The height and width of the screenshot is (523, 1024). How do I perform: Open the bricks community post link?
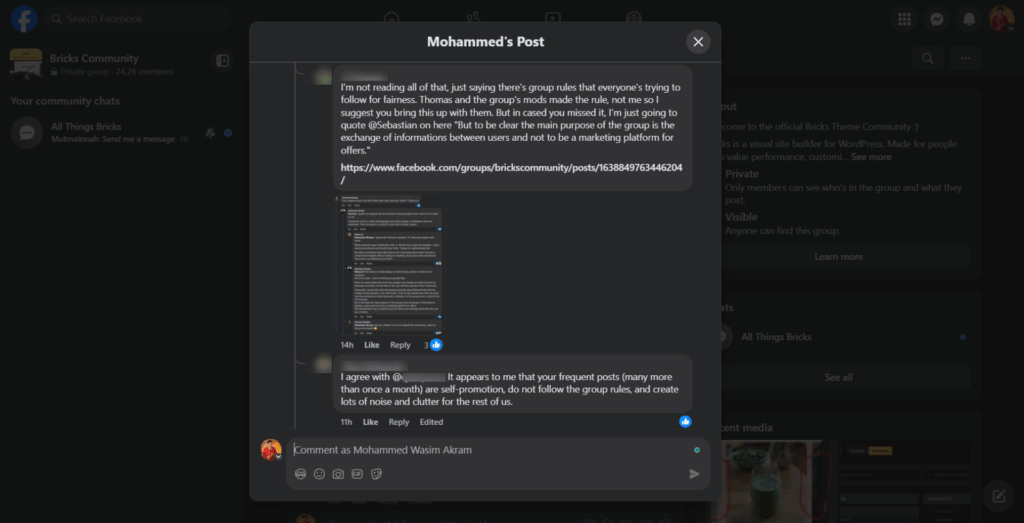511,167
